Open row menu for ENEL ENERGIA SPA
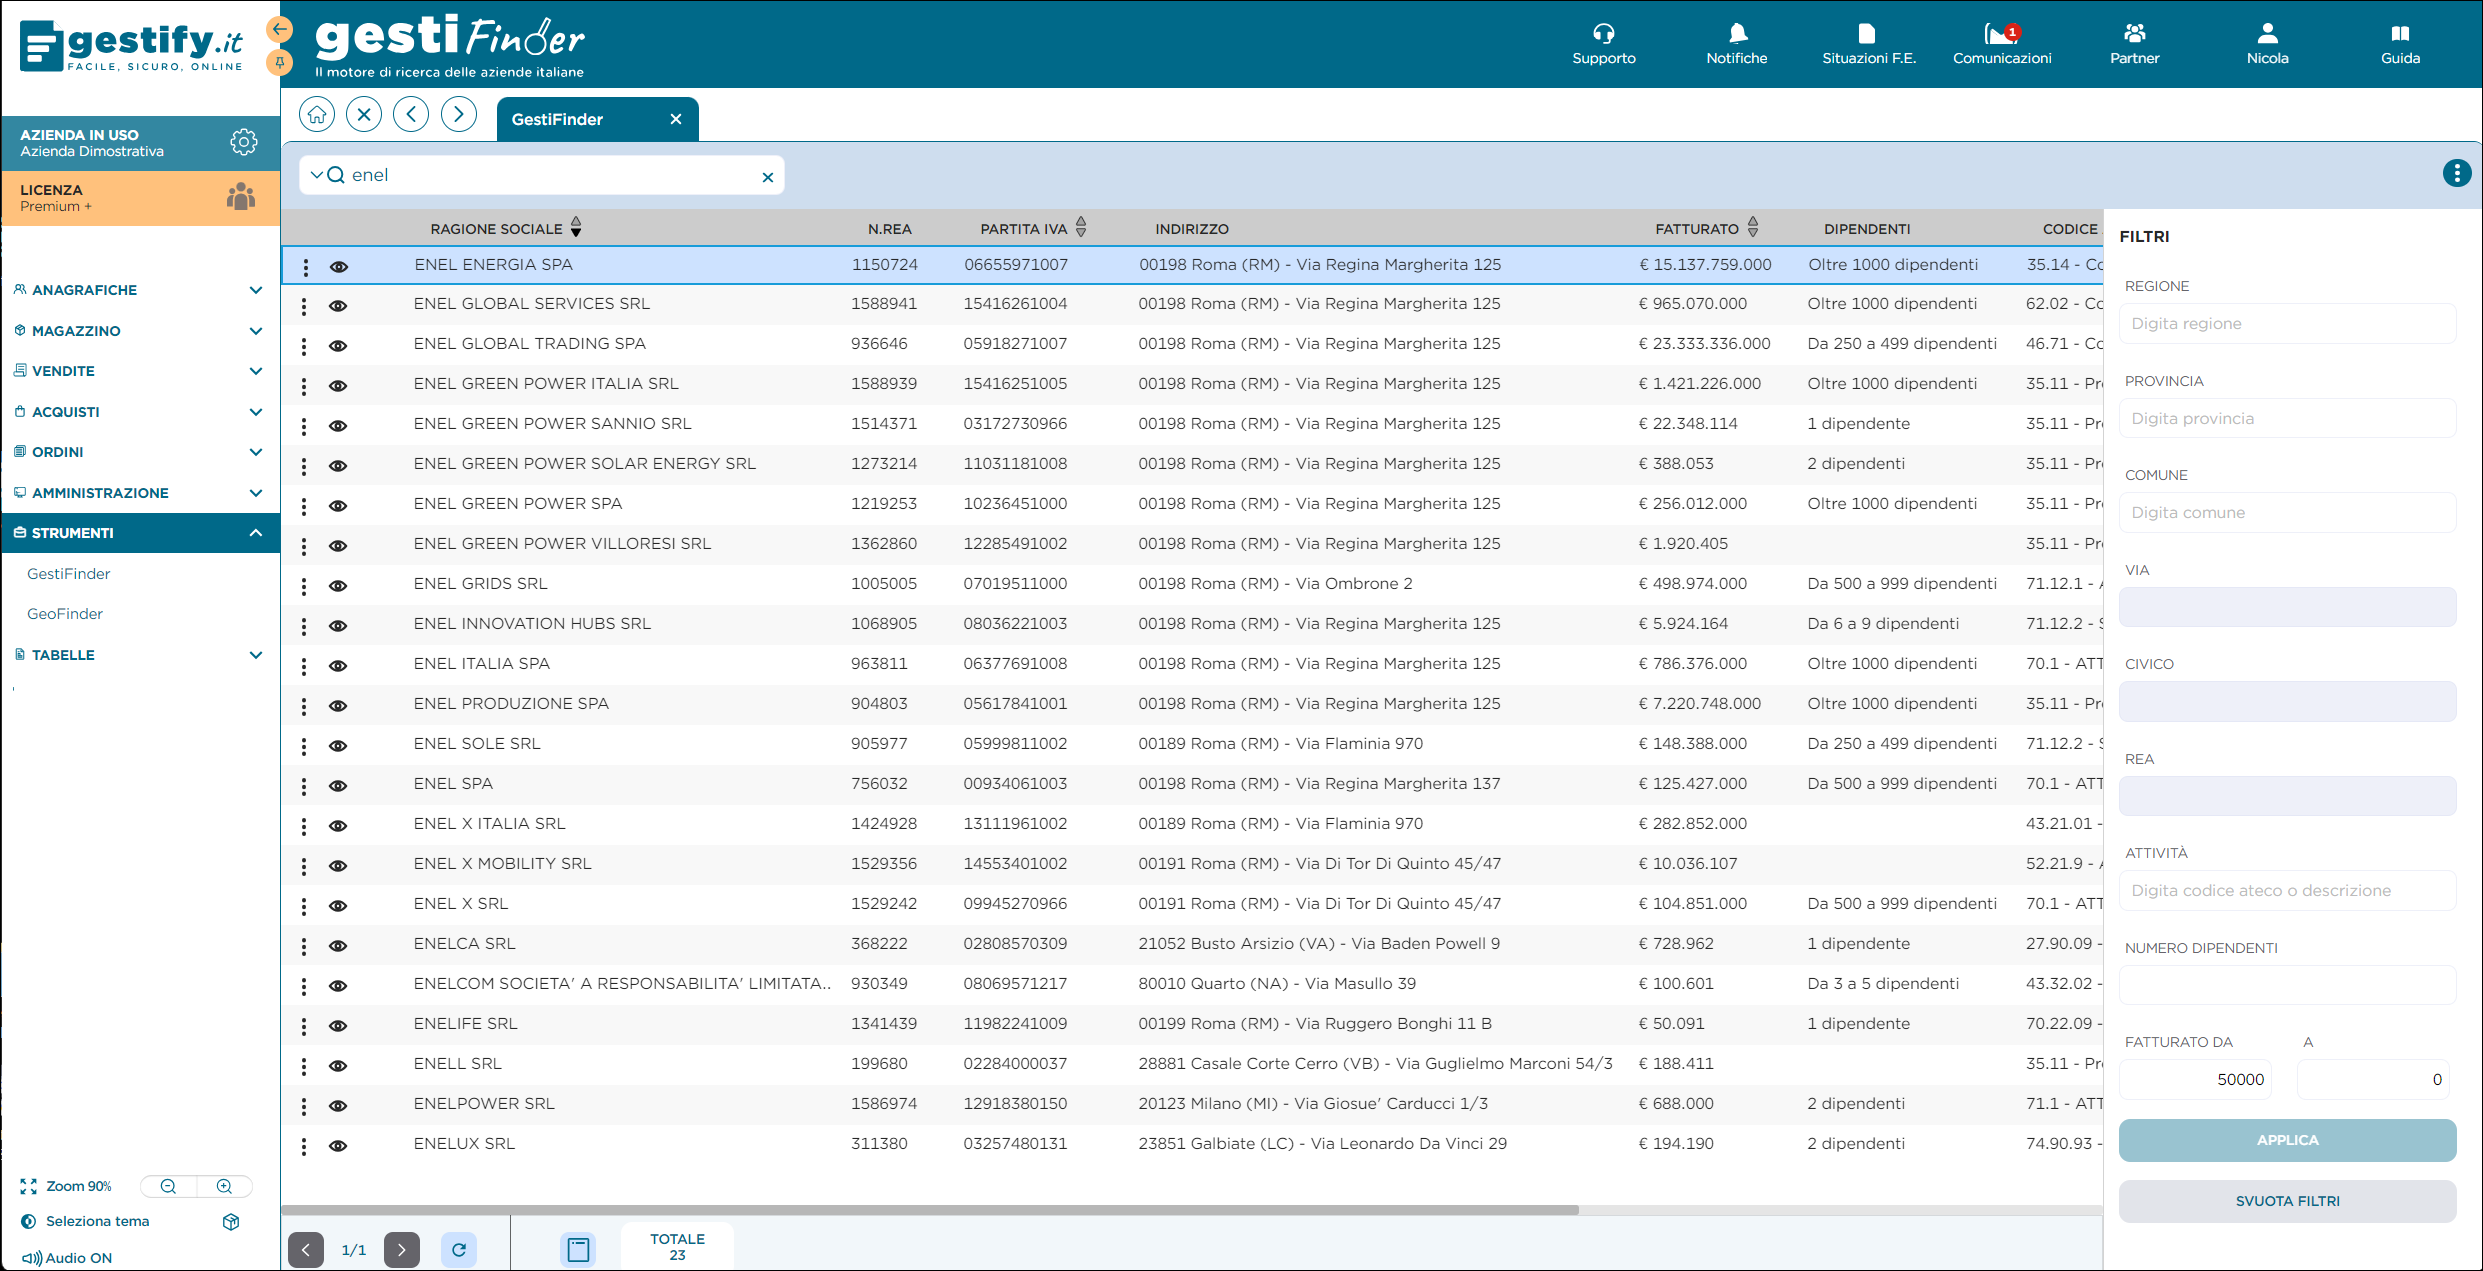 305,267
